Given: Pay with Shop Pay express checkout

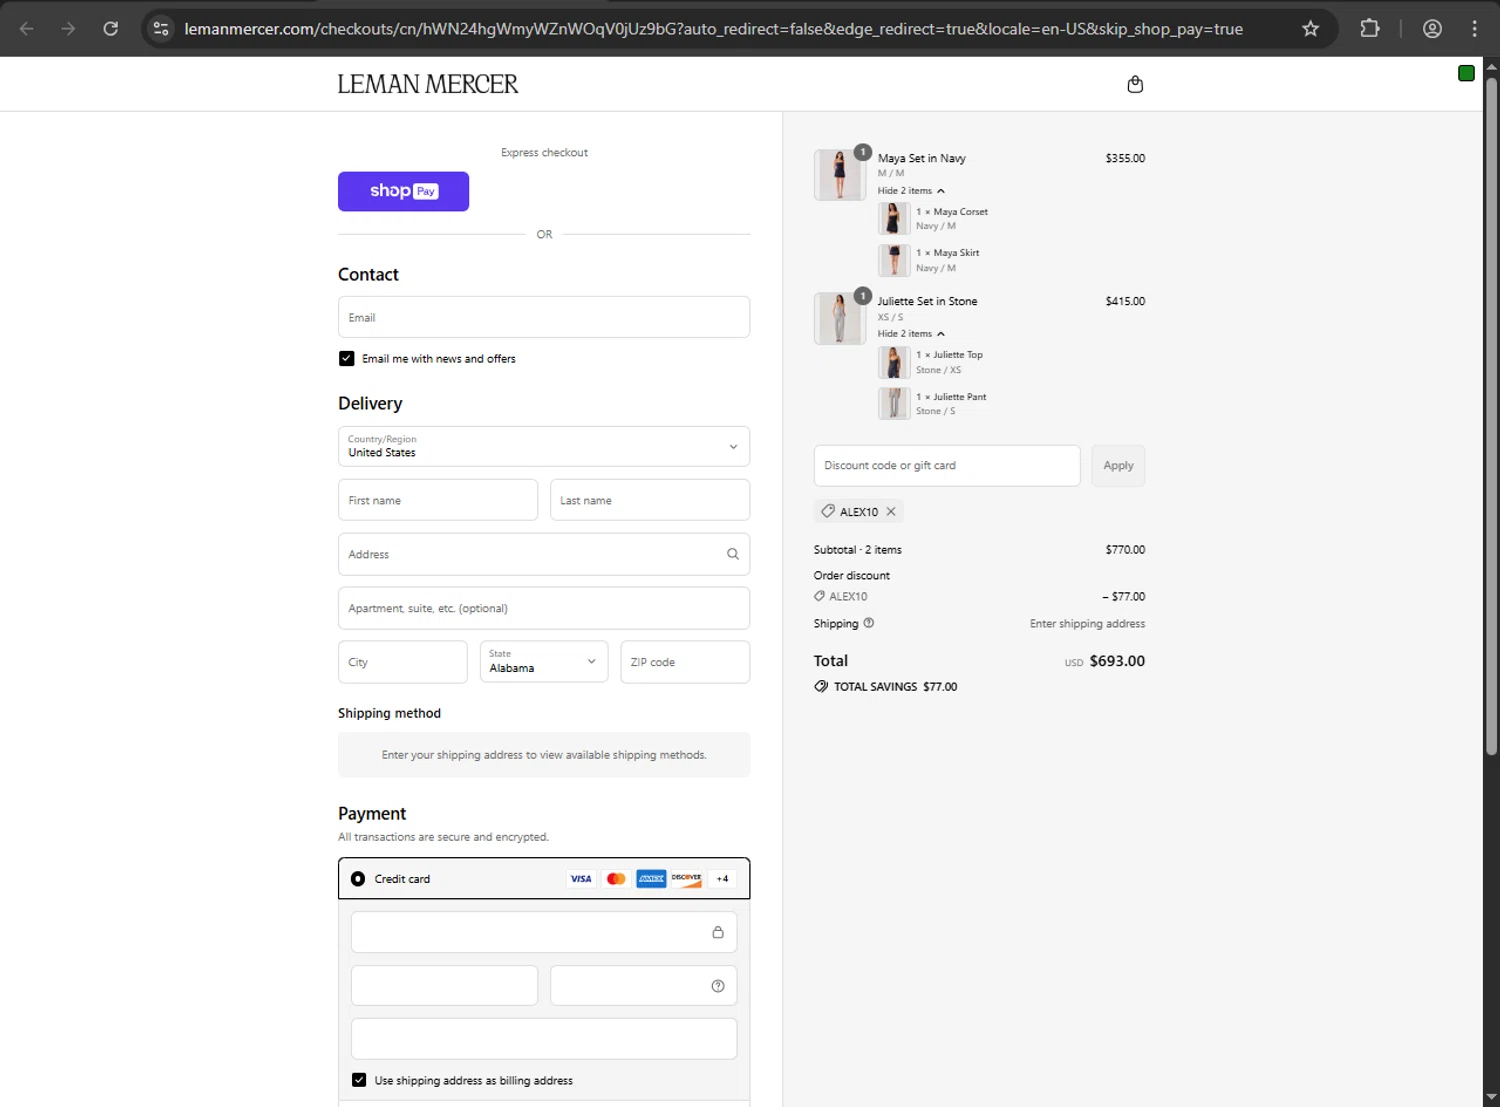Looking at the screenshot, I should pos(403,191).
